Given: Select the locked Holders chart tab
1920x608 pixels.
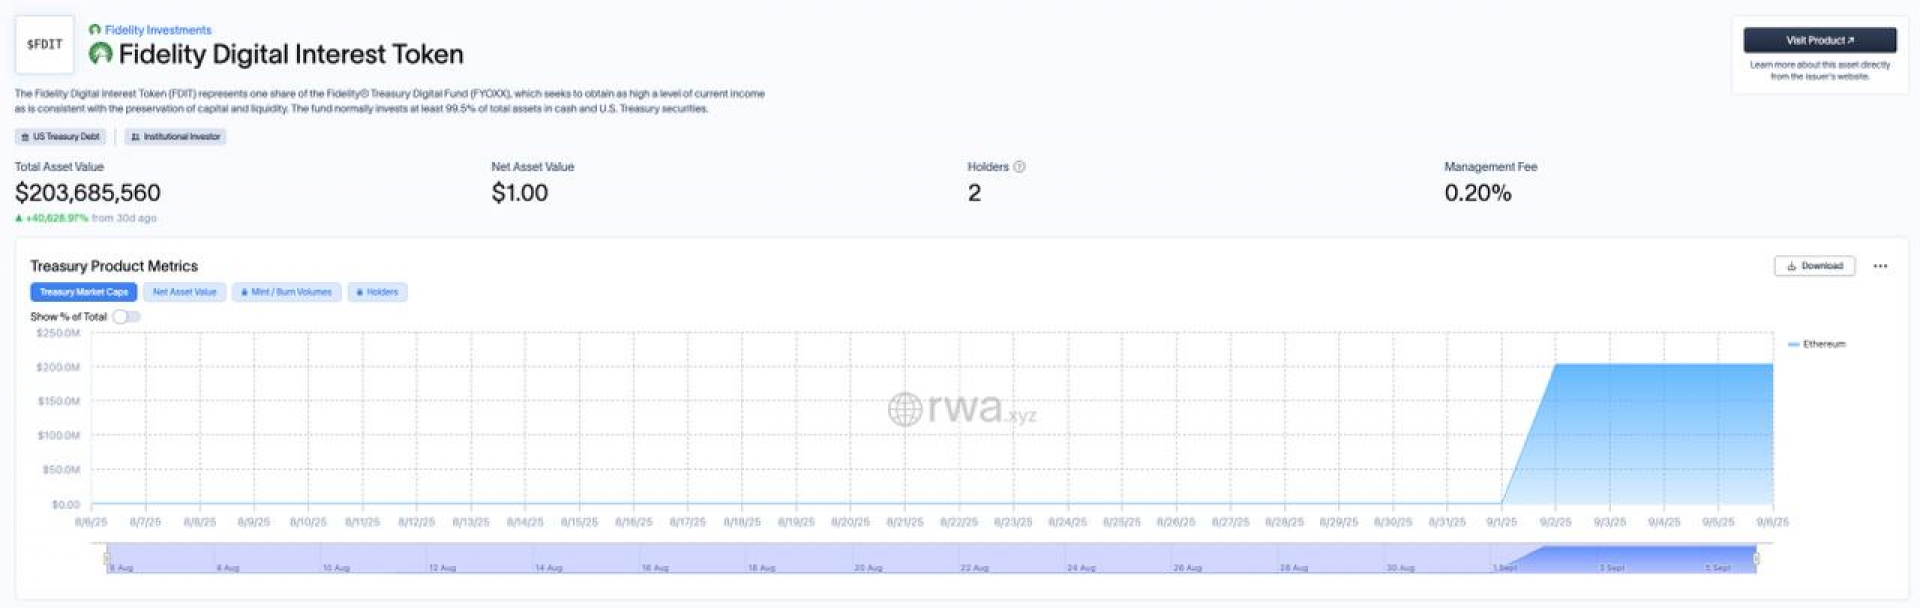Looking at the screenshot, I should (x=377, y=292).
